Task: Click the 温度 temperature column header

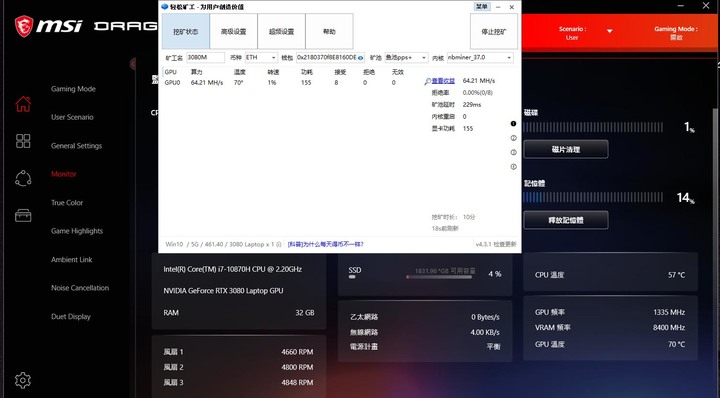Action: point(240,72)
